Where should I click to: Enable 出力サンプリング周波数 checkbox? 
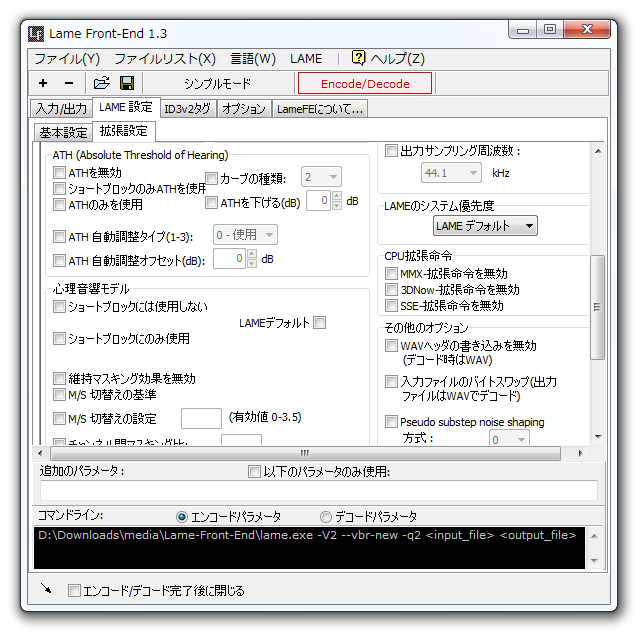[x=391, y=150]
